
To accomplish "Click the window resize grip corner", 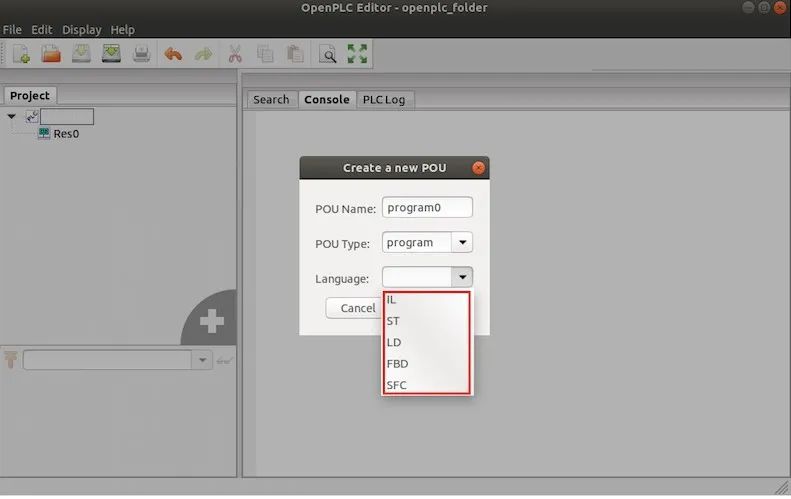I will point(782,487).
